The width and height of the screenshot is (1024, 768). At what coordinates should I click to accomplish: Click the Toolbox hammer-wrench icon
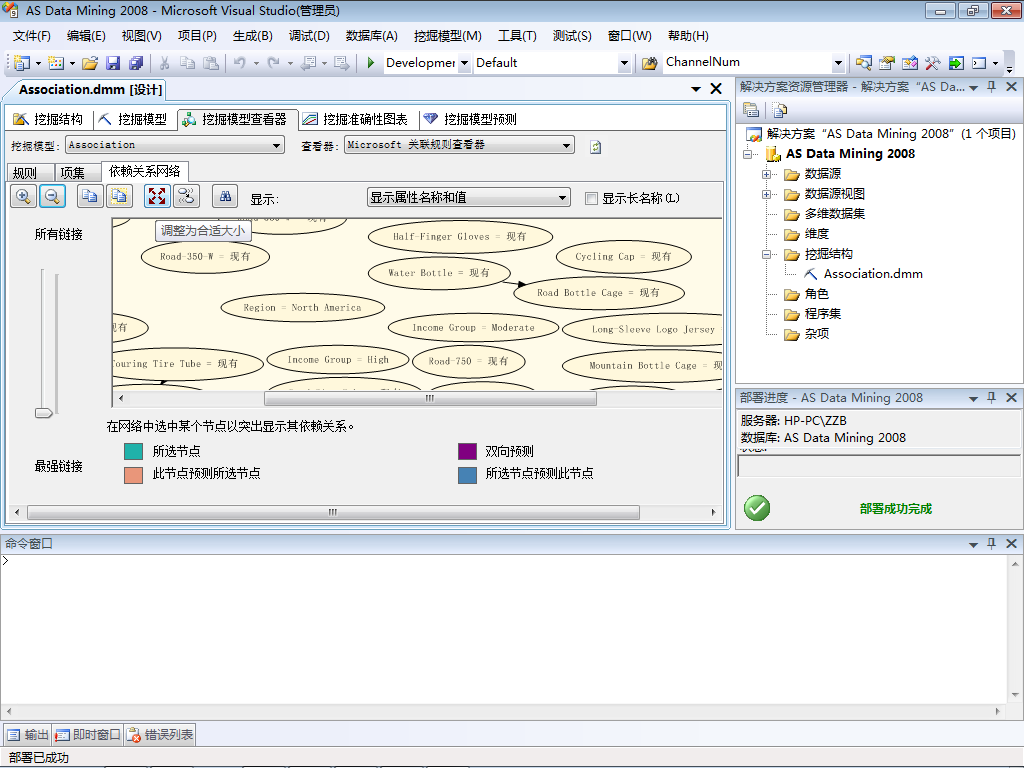click(932, 63)
